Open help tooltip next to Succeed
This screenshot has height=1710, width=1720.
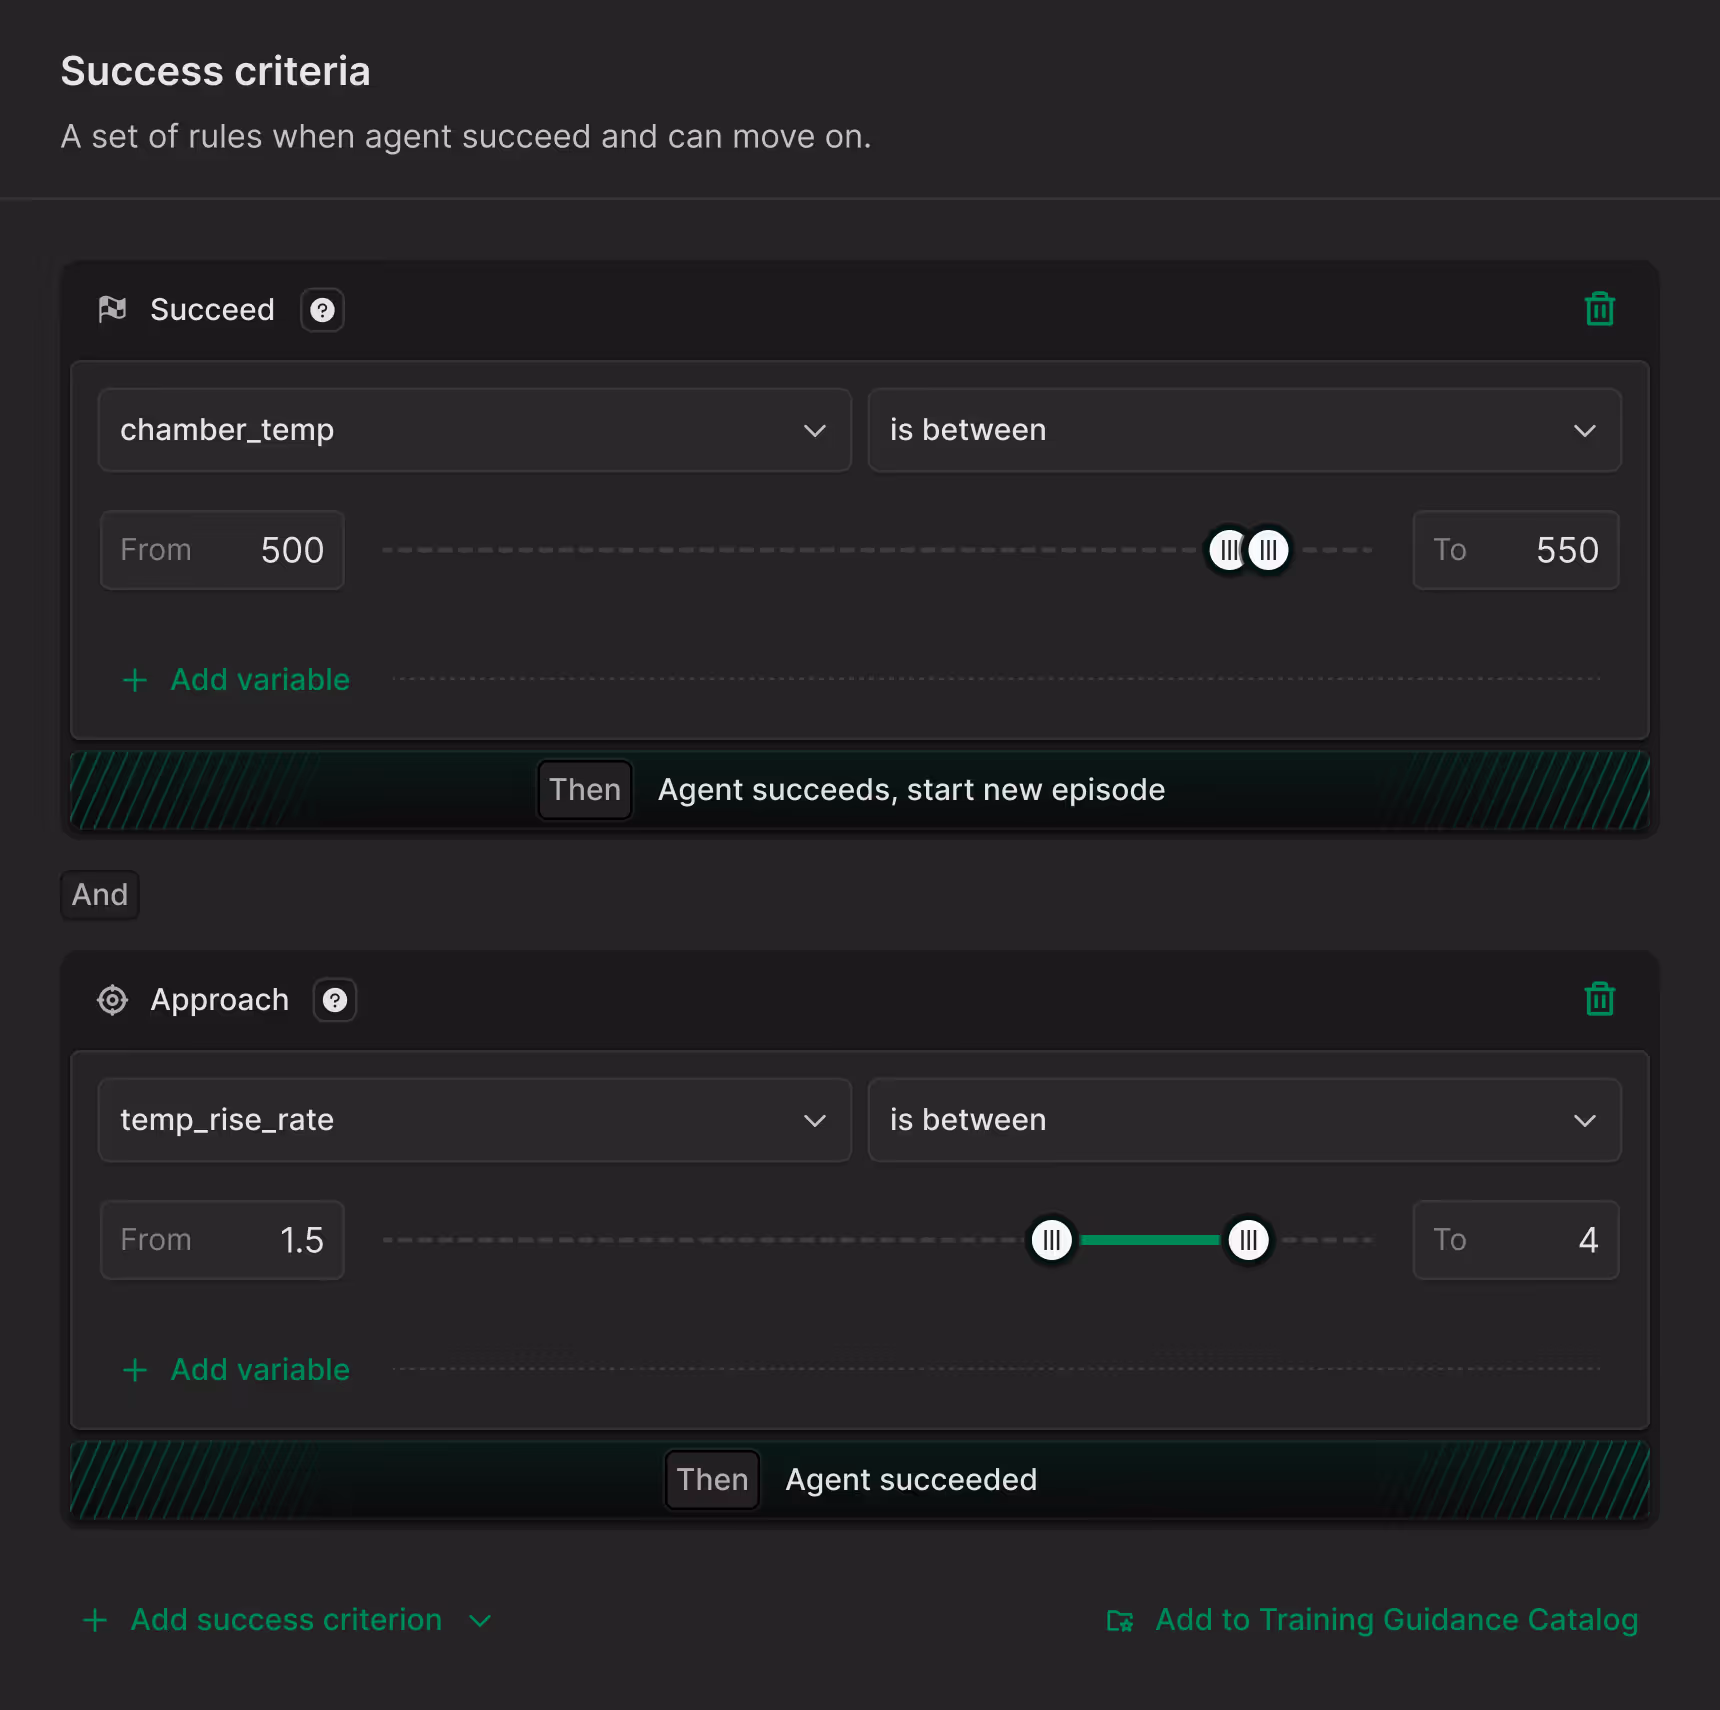(322, 310)
